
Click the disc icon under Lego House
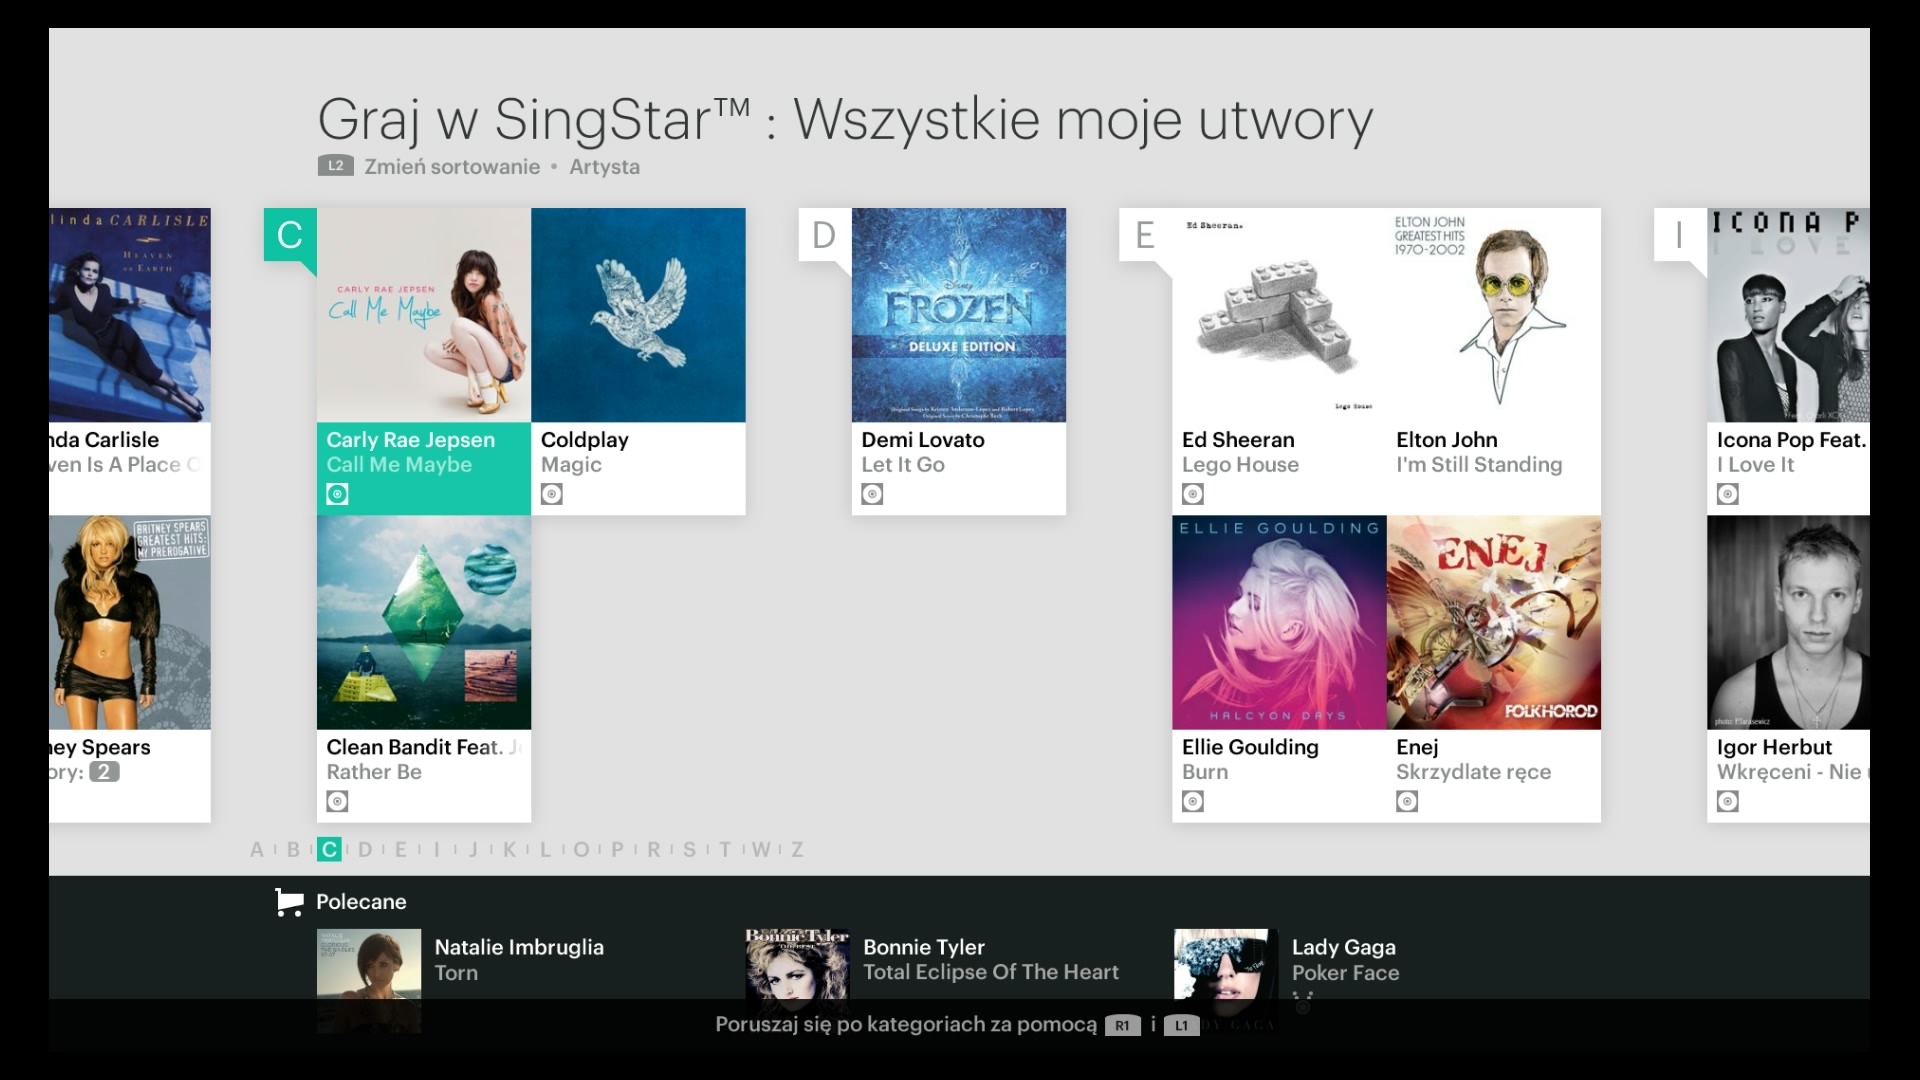pos(1193,494)
